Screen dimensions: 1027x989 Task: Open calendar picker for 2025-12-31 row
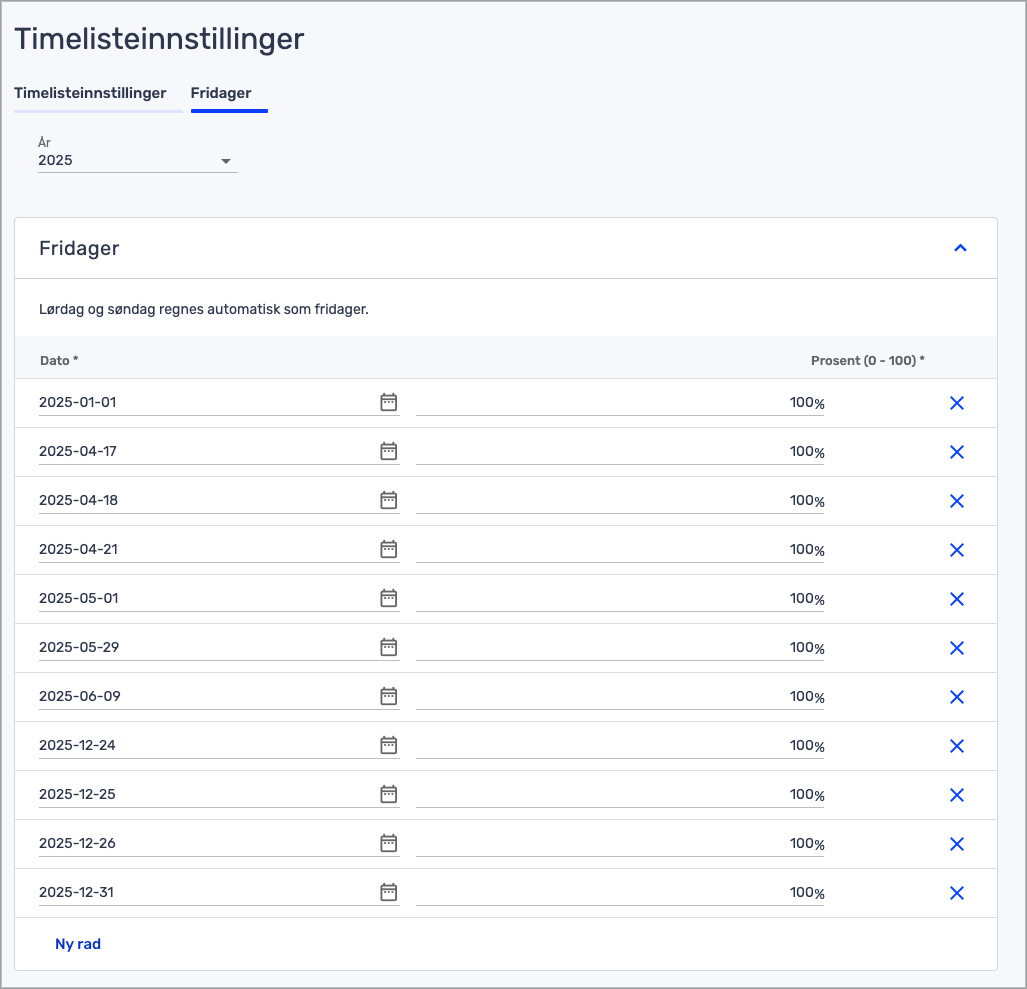pos(389,892)
